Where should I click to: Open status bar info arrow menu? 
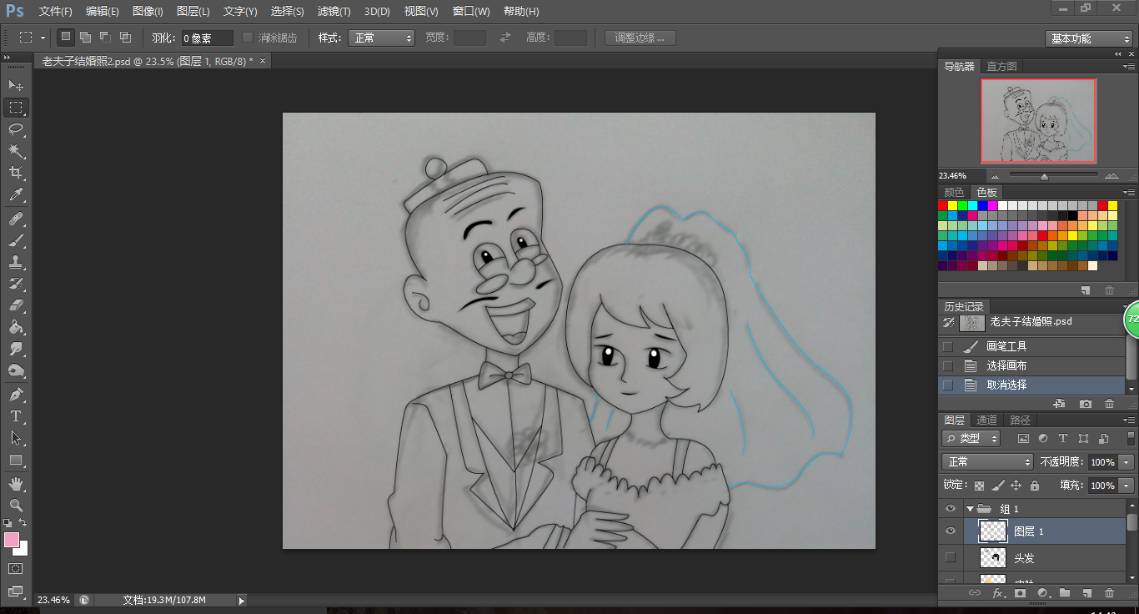tap(241, 600)
